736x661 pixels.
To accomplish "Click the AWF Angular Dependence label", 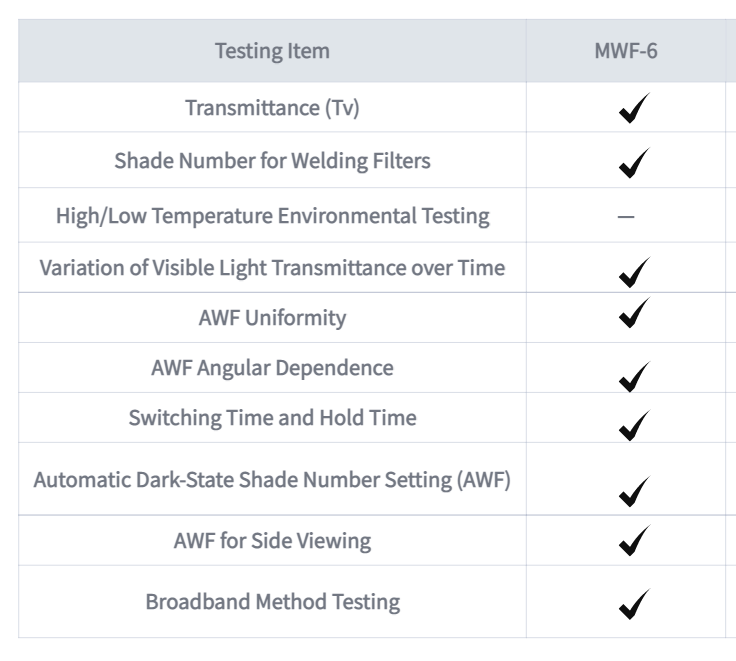I will coord(272,368).
